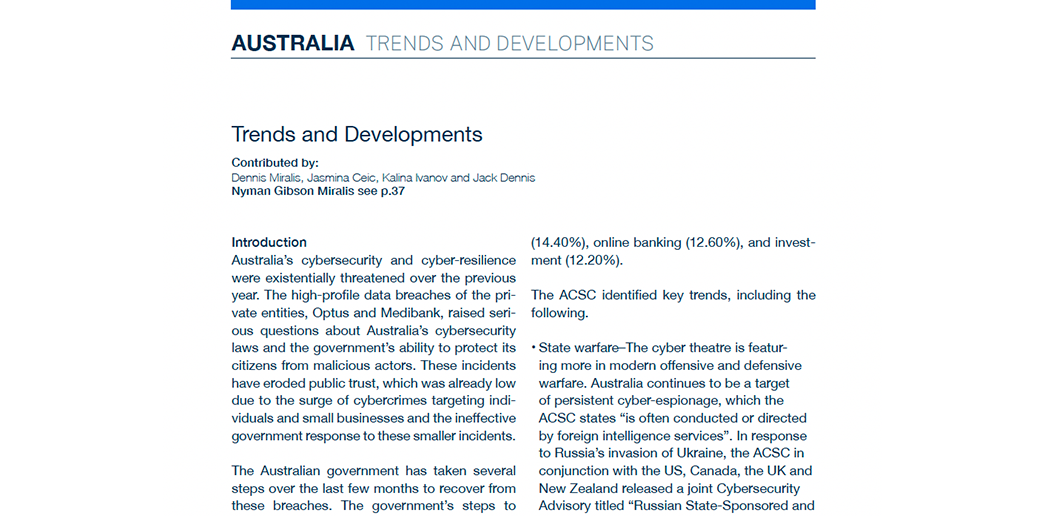The image size is (1045, 516).
Task: Click the 'Introduction' section heading
Action: [269, 243]
